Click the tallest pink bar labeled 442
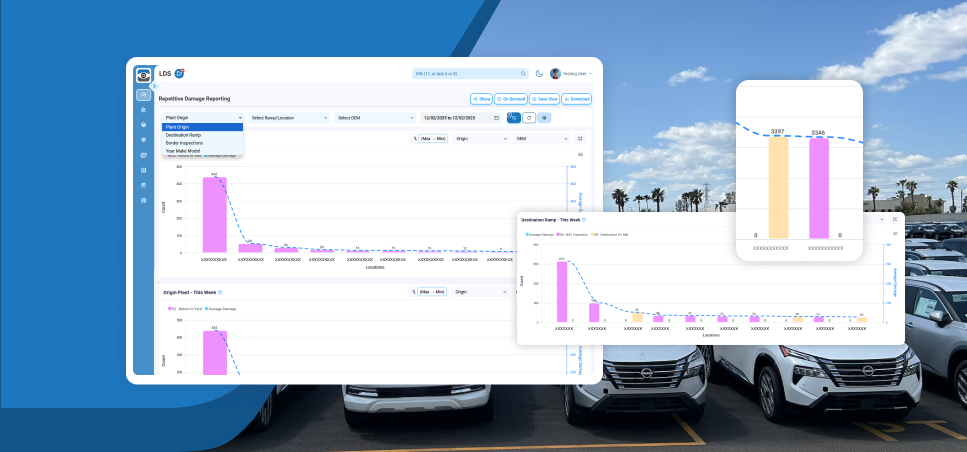This screenshot has height=452, width=967. pyautogui.click(x=214, y=214)
